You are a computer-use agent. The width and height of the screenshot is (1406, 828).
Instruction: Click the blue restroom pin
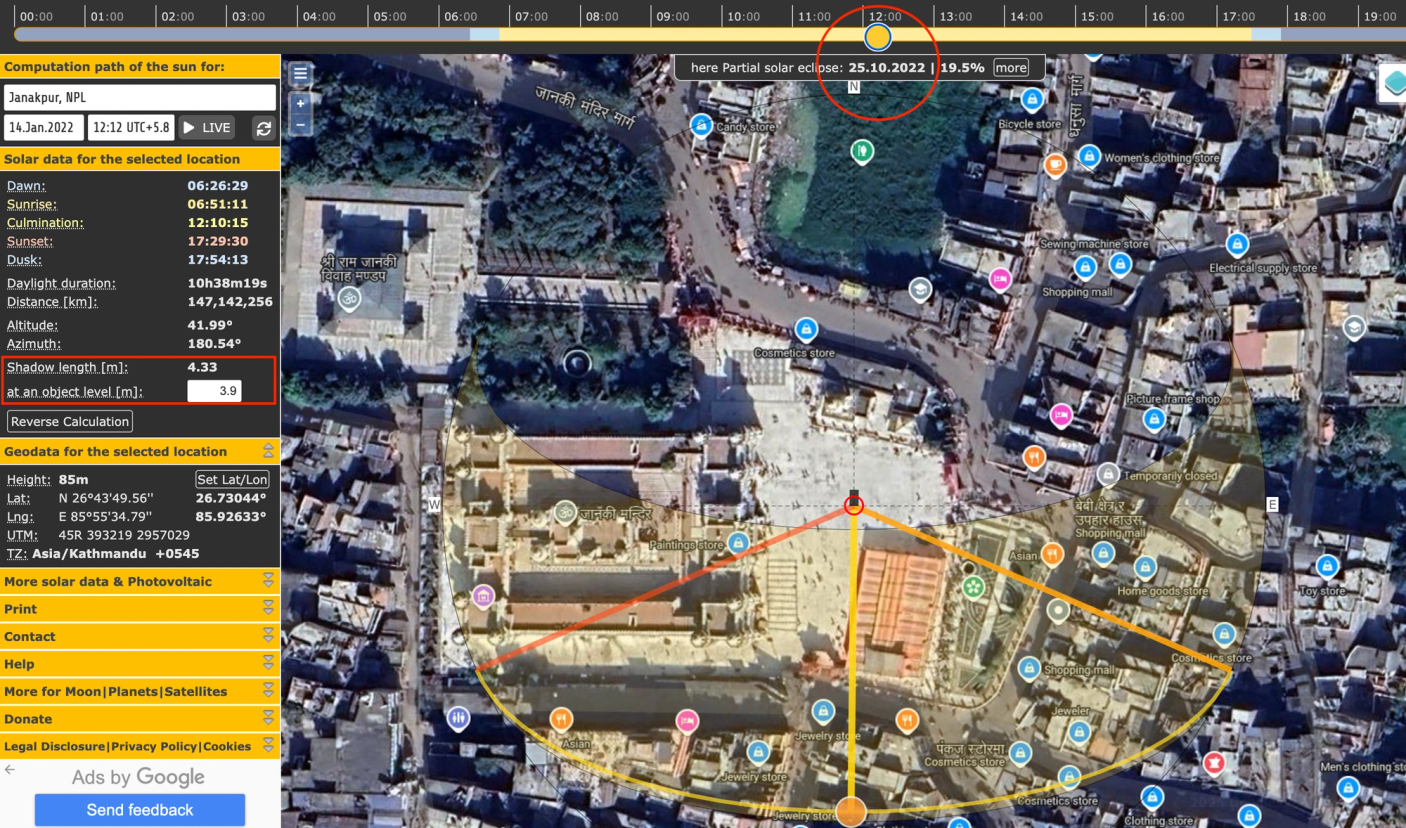point(458,717)
